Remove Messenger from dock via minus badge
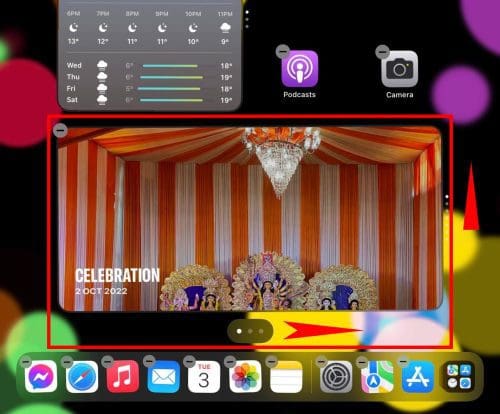 (x=26, y=361)
